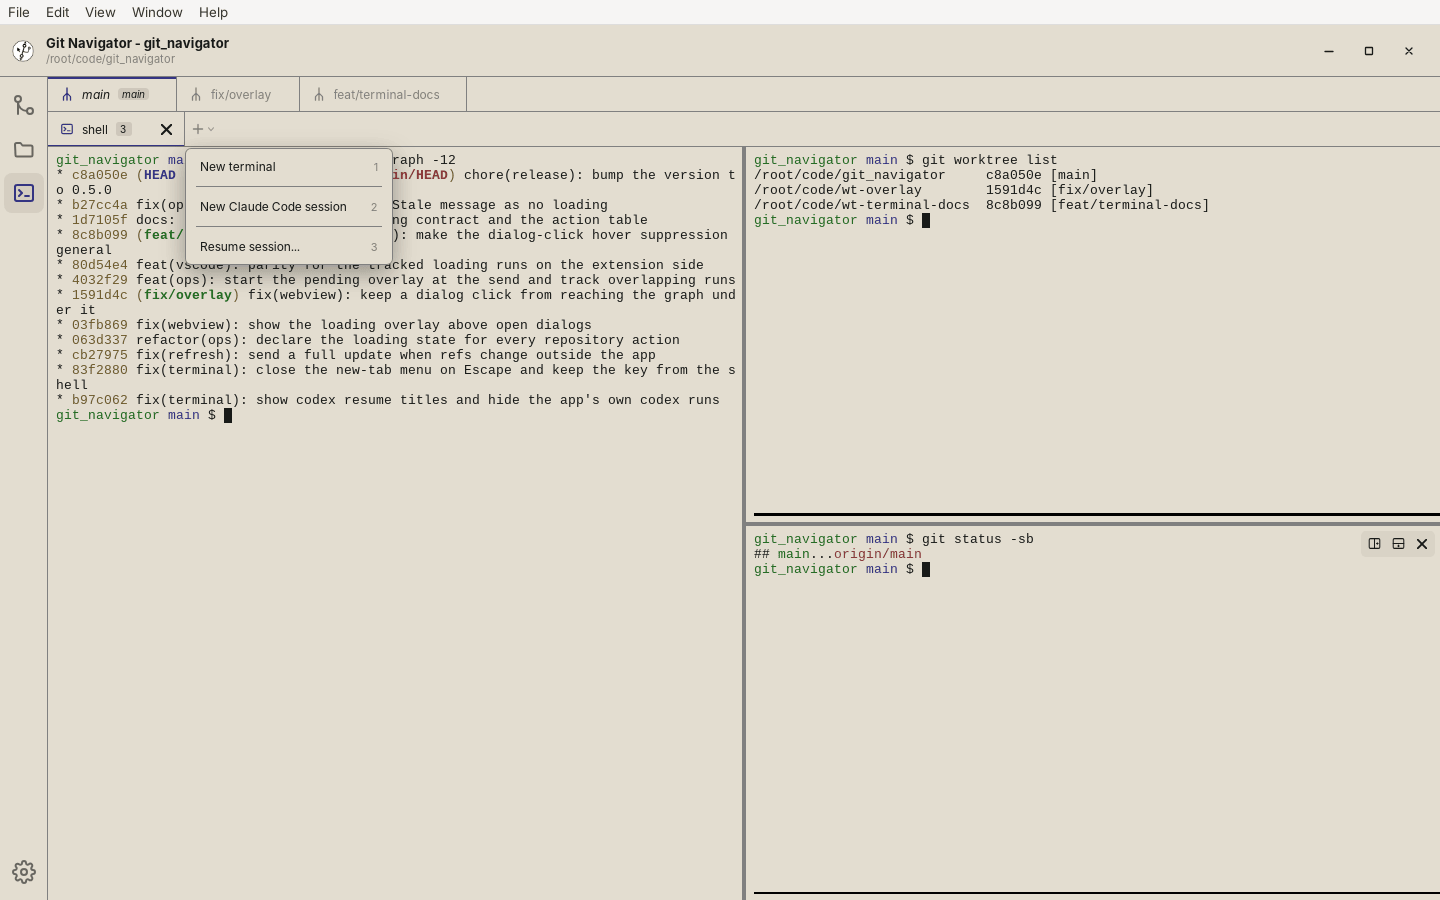Close the git status terminal pane
Screen dimensions: 1440x900
coord(1422,544)
